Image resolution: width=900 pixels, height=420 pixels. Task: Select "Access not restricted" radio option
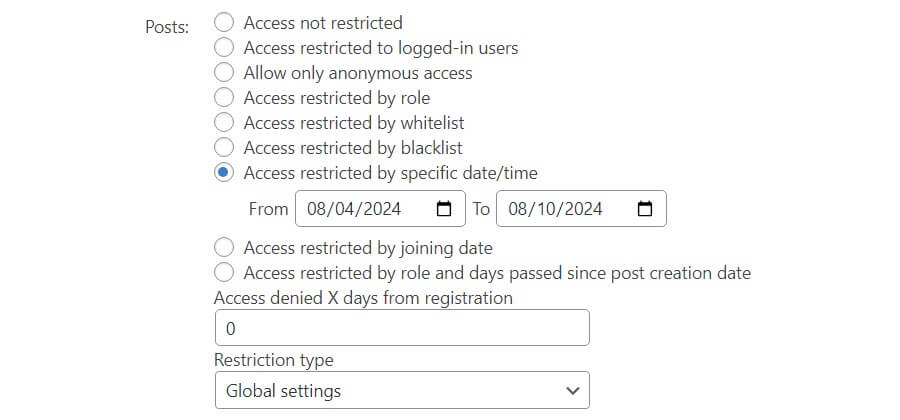coord(225,22)
